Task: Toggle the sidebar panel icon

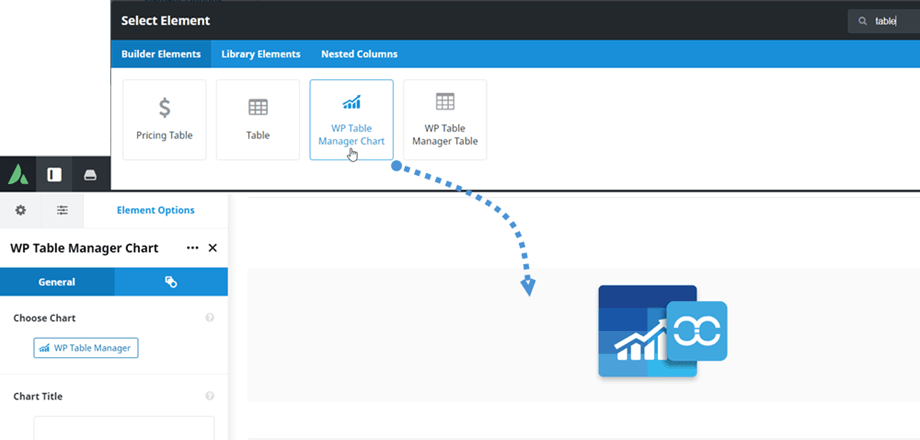Action: pos(55,174)
